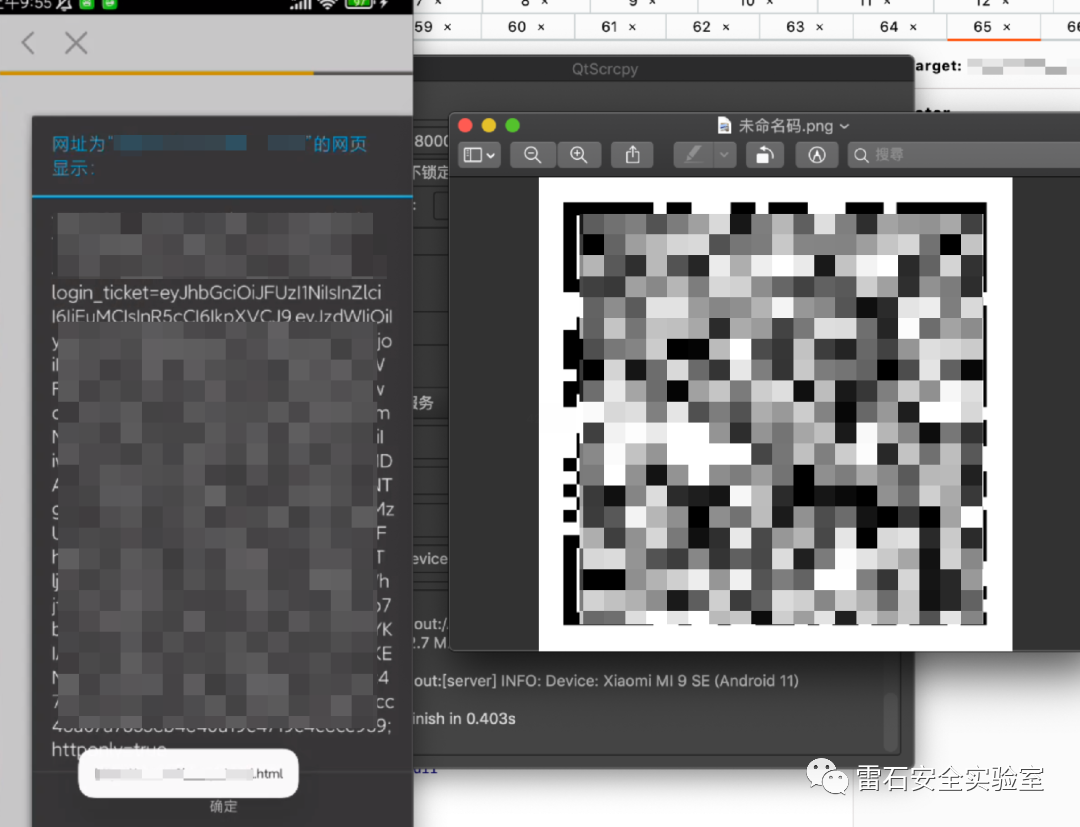Open title dropdown for 未命名码.png

click(844, 126)
